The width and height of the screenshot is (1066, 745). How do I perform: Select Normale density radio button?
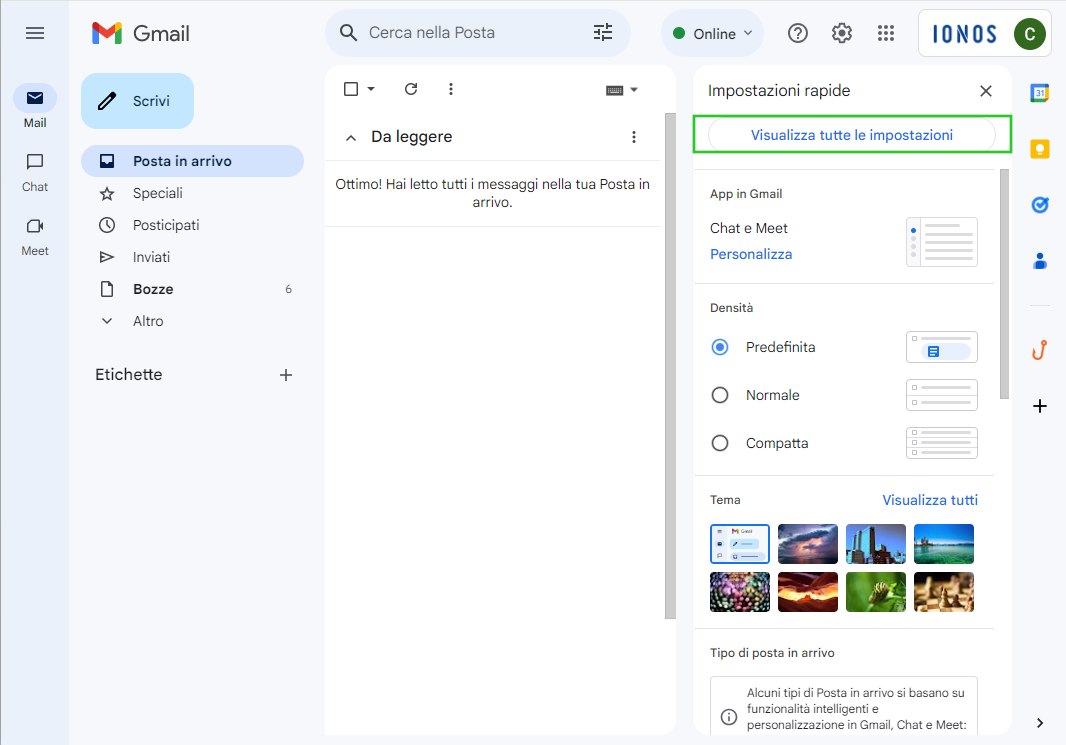tap(719, 395)
